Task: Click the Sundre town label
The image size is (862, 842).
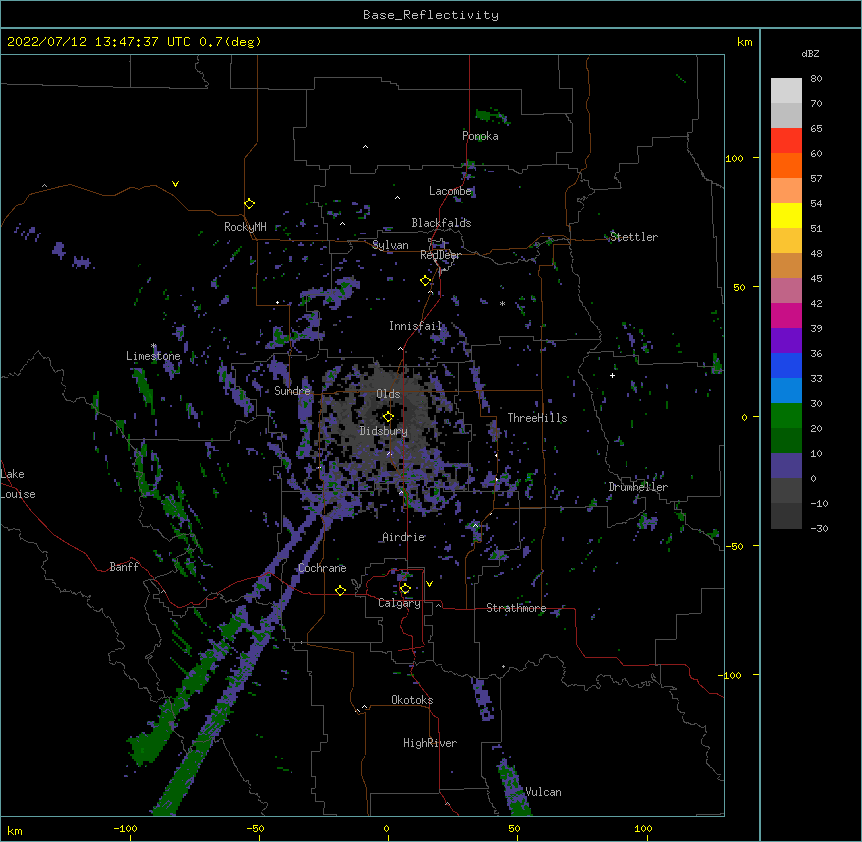Action: point(292,391)
